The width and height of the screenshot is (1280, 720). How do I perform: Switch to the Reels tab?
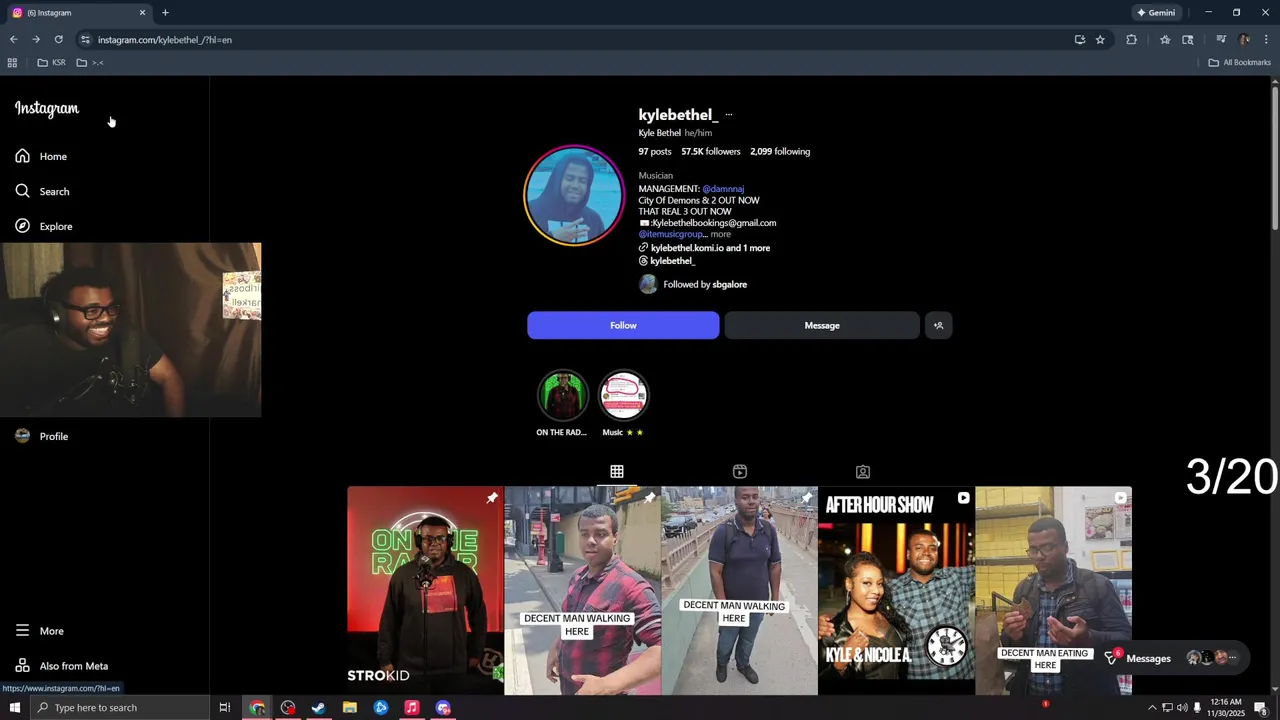[x=740, y=471]
